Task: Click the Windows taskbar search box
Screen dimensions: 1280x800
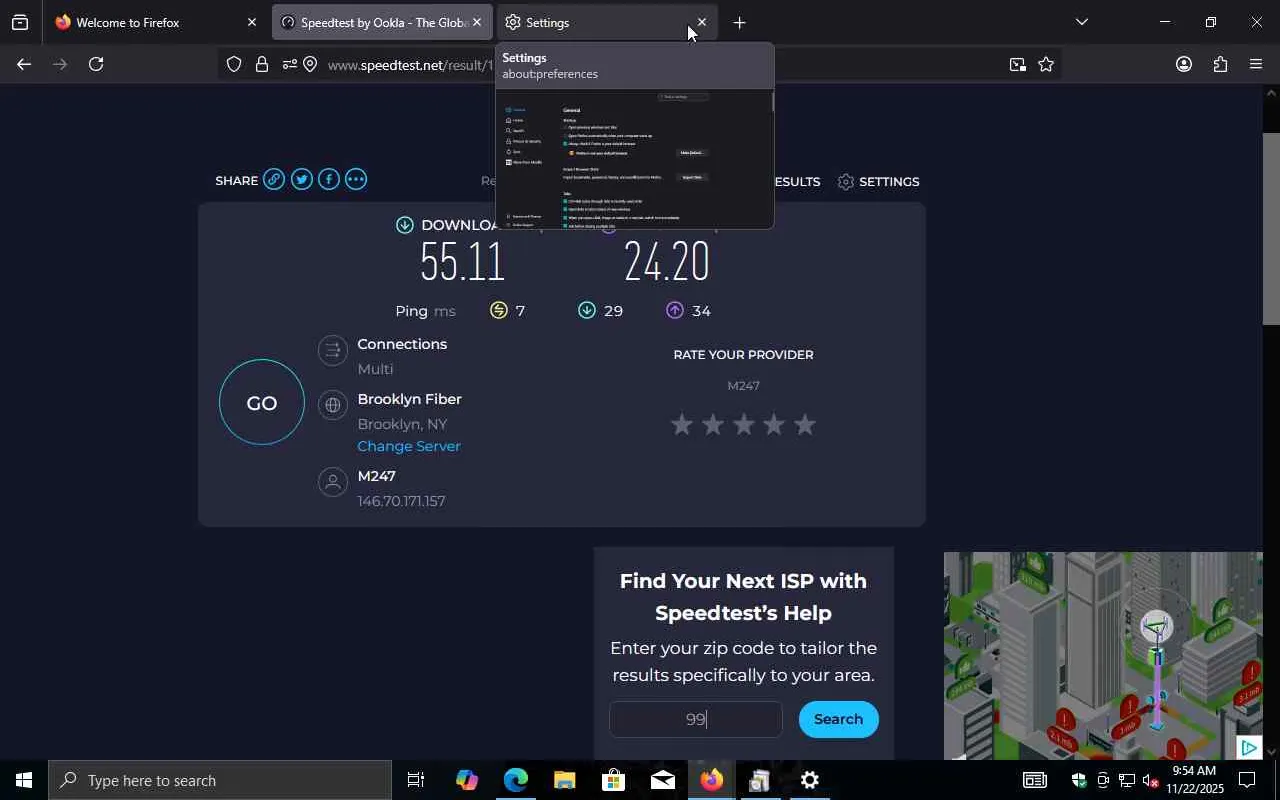Action: 220,780
